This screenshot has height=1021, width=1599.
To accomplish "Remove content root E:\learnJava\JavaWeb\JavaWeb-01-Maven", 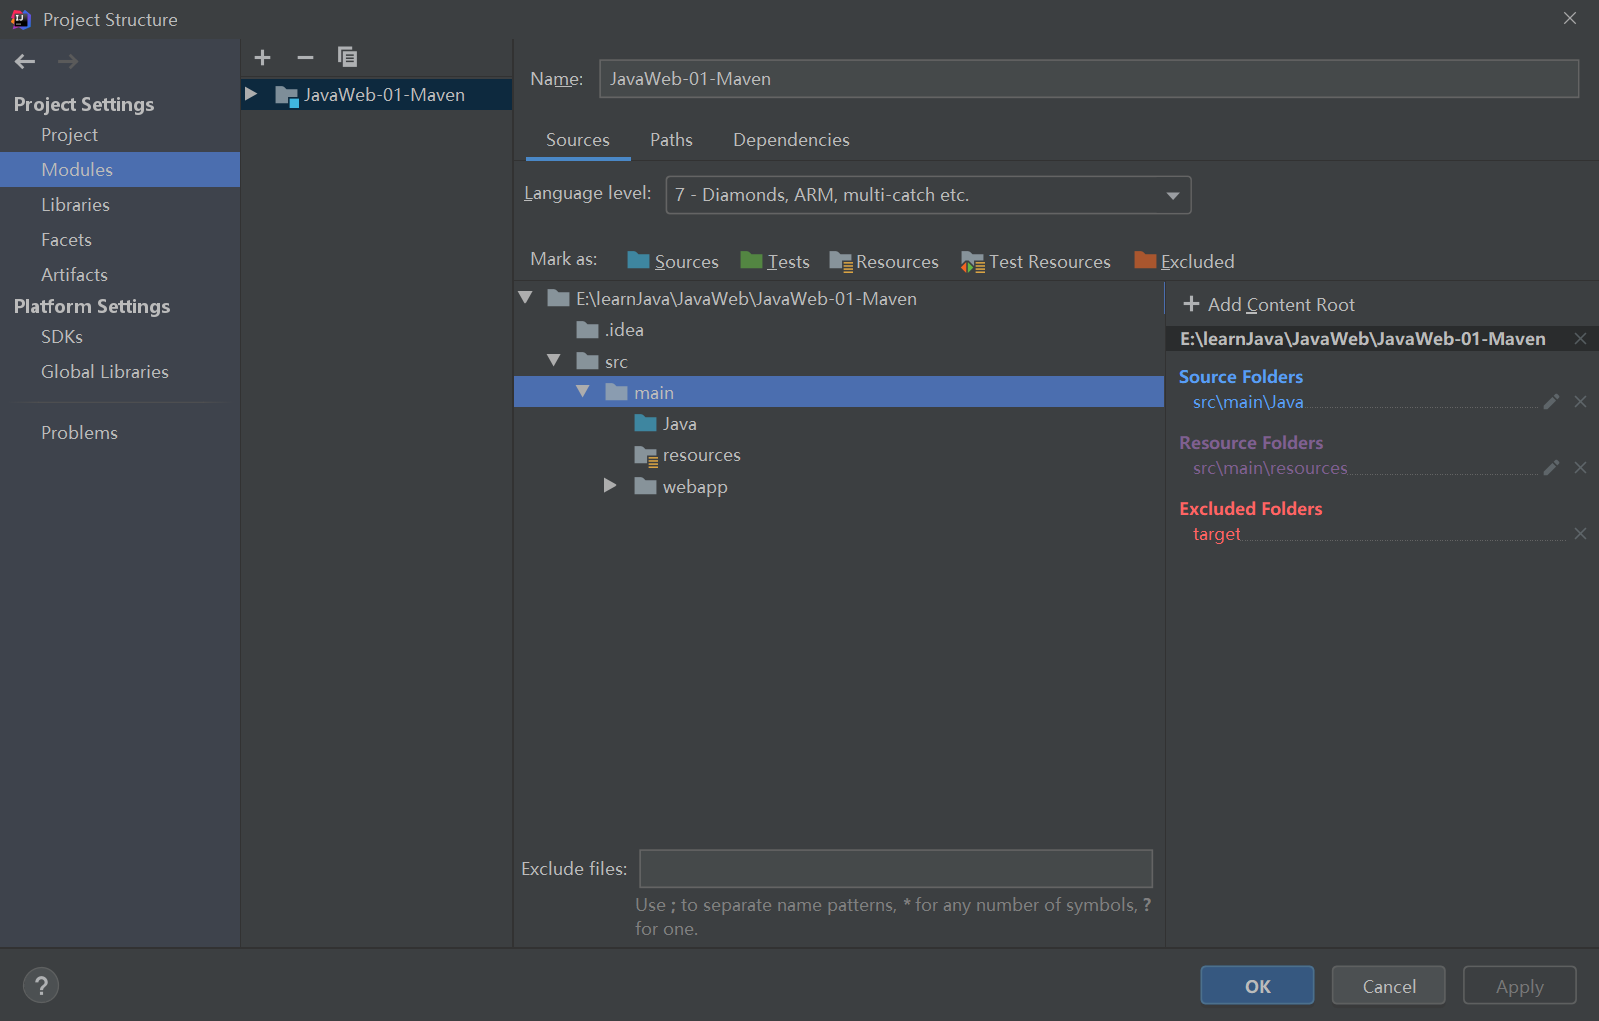I will point(1580,339).
